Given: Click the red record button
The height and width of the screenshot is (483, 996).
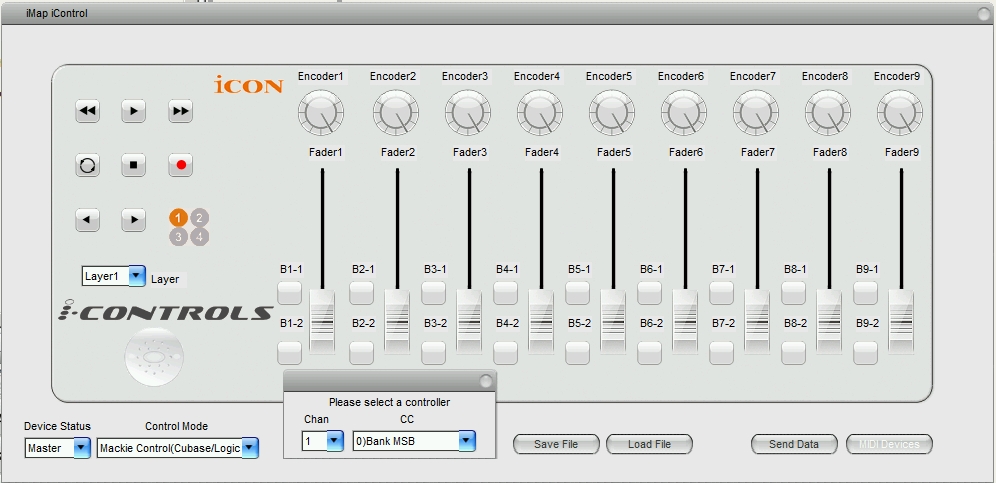Looking at the screenshot, I should 181,165.
